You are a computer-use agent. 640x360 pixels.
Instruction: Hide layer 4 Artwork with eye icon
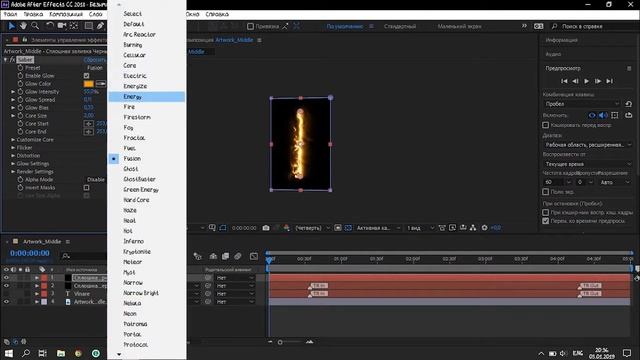pos(6,302)
